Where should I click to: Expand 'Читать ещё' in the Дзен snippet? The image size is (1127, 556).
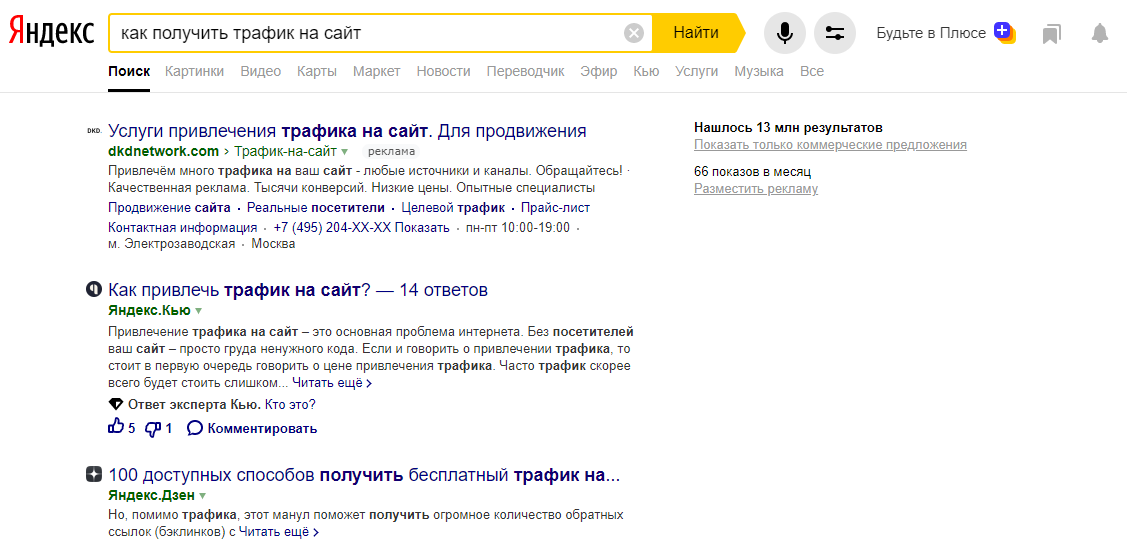279,532
